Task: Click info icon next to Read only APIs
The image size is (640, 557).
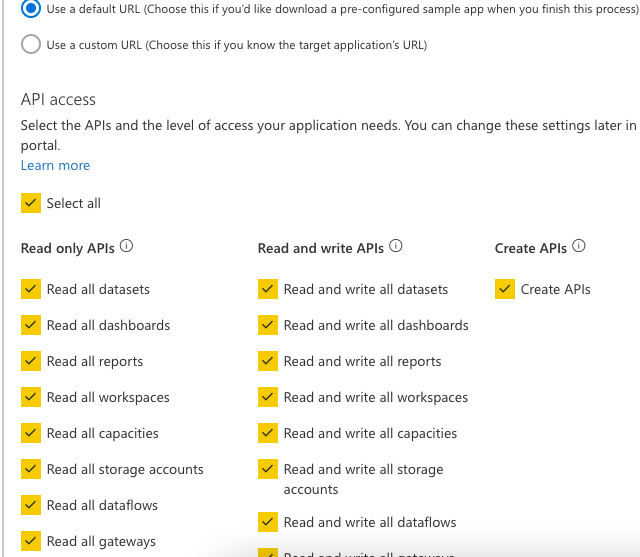Action: click(x=127, y=248)
